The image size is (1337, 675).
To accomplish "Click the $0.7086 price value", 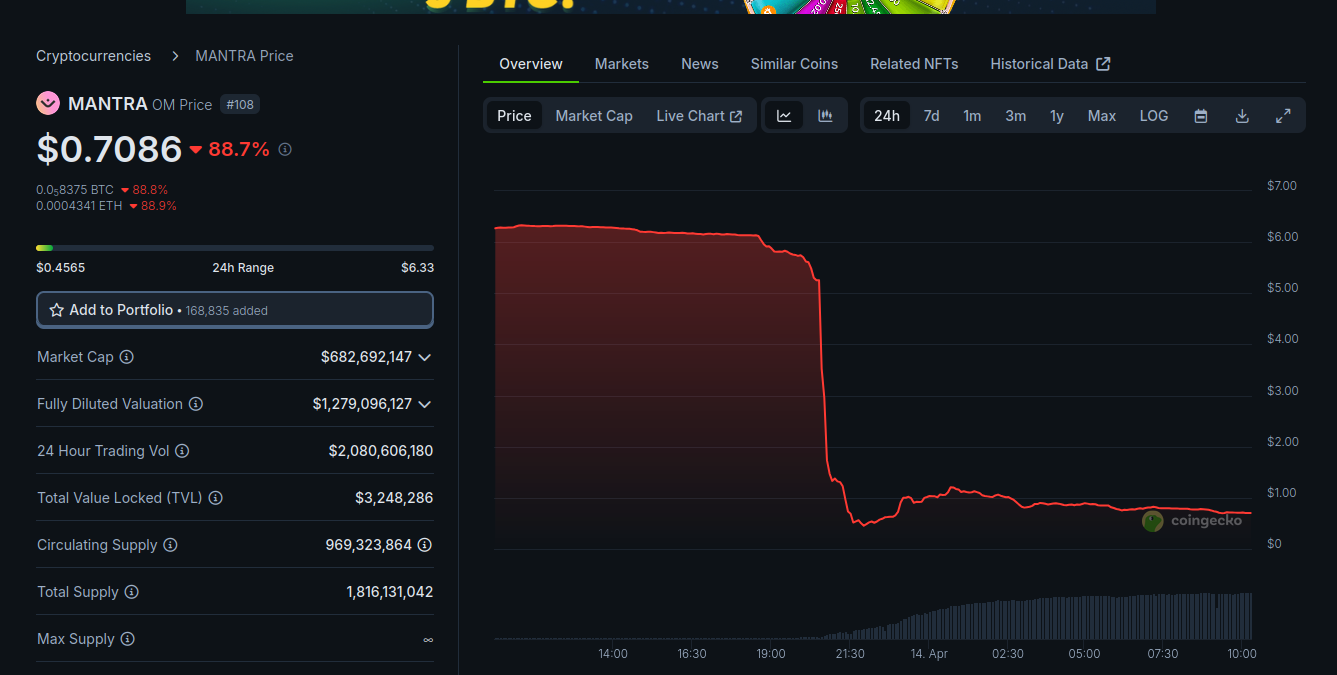I will pyautogui.click(x=109, y=149).
